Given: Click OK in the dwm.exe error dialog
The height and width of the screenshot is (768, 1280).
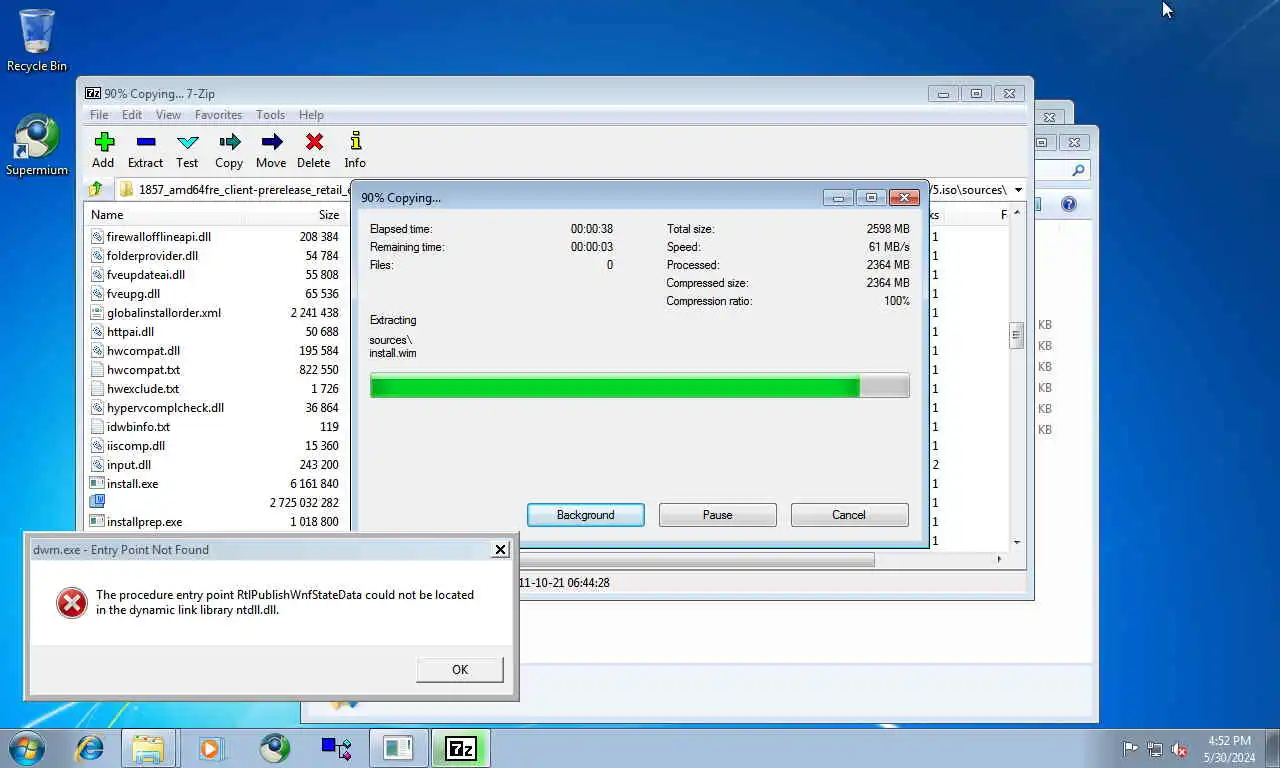Looking at the screenshot, I should click(x=460, y=670).
